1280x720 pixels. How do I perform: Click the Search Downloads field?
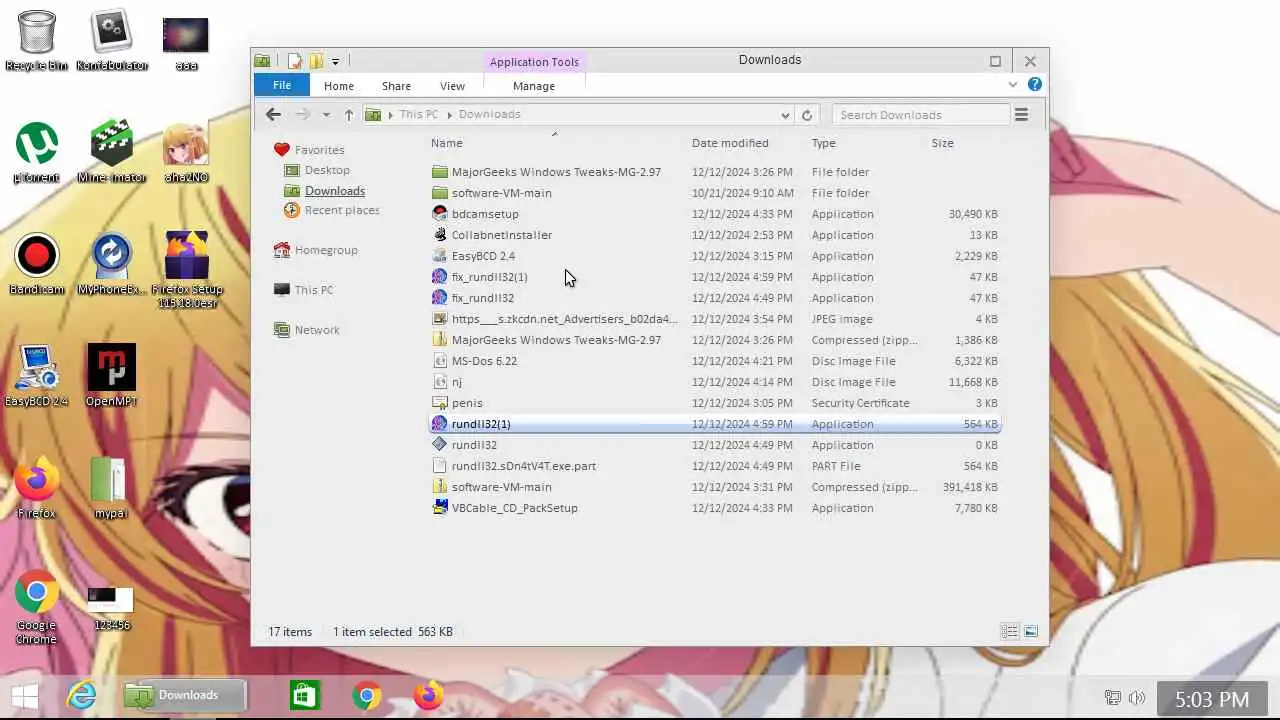pyautogui.click(x=920, y=115)
